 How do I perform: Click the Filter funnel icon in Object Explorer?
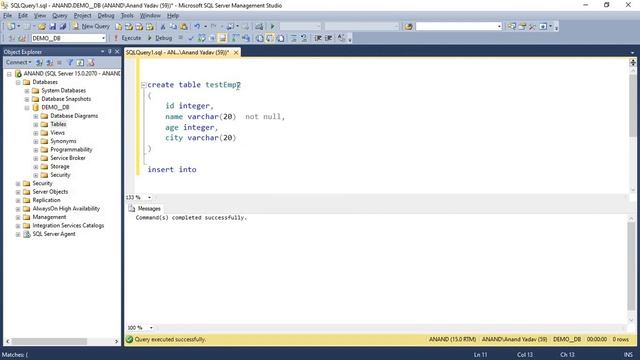[x=70, y=62]
